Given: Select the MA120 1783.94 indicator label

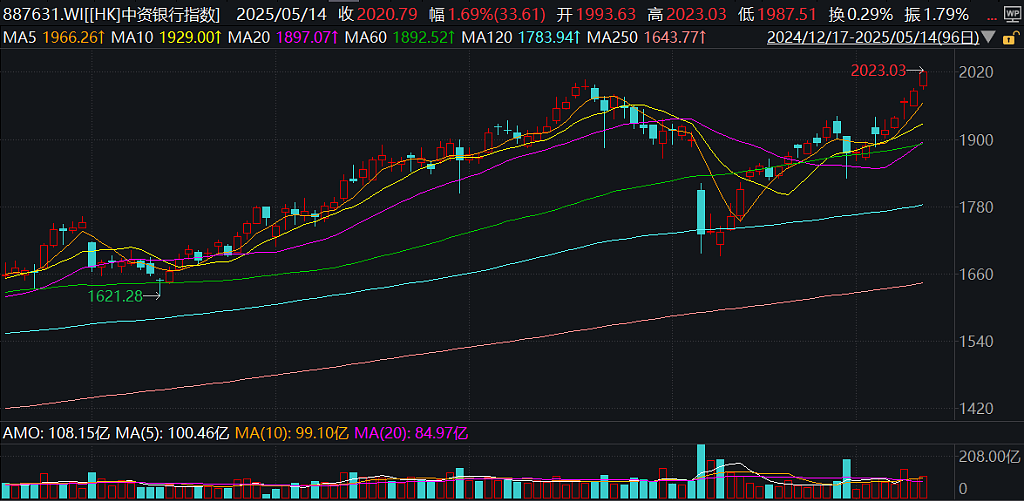Looking at the screenshot, I should (522, 38).
